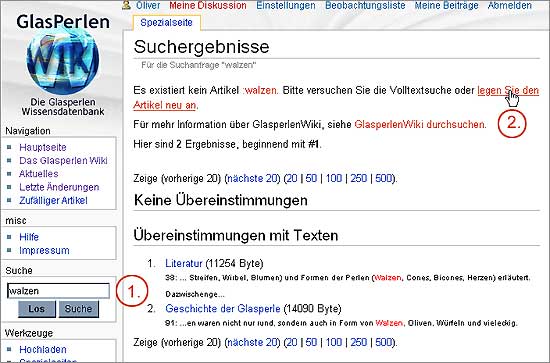
Task: Click 'legen Sie den Artikel neu an' link
Action: pyautogui.click(x=508, y=90)
